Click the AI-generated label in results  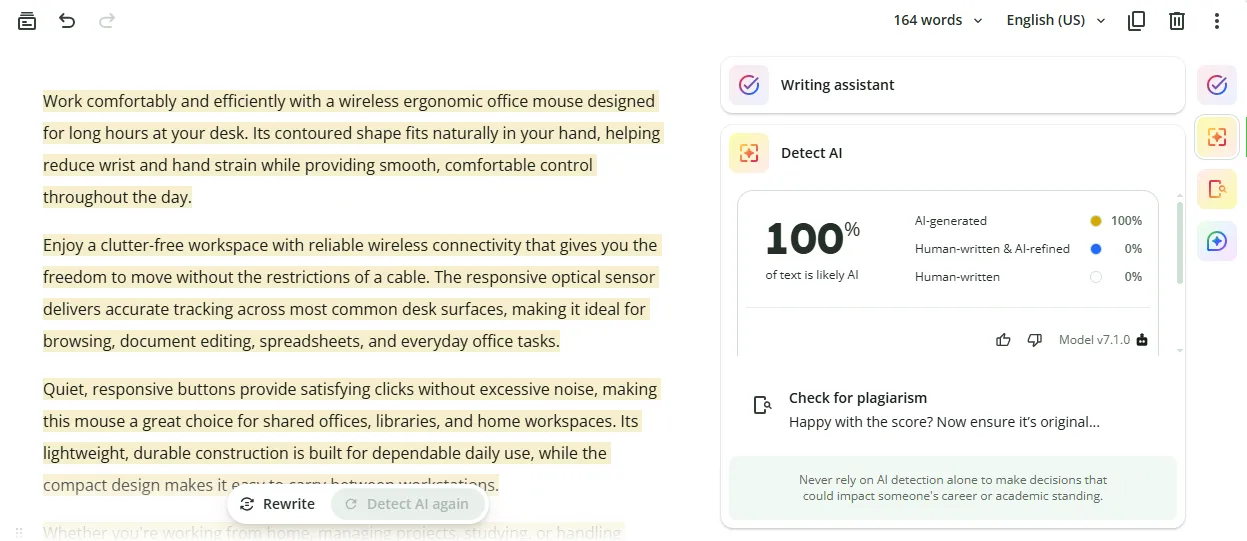point(950,221)
